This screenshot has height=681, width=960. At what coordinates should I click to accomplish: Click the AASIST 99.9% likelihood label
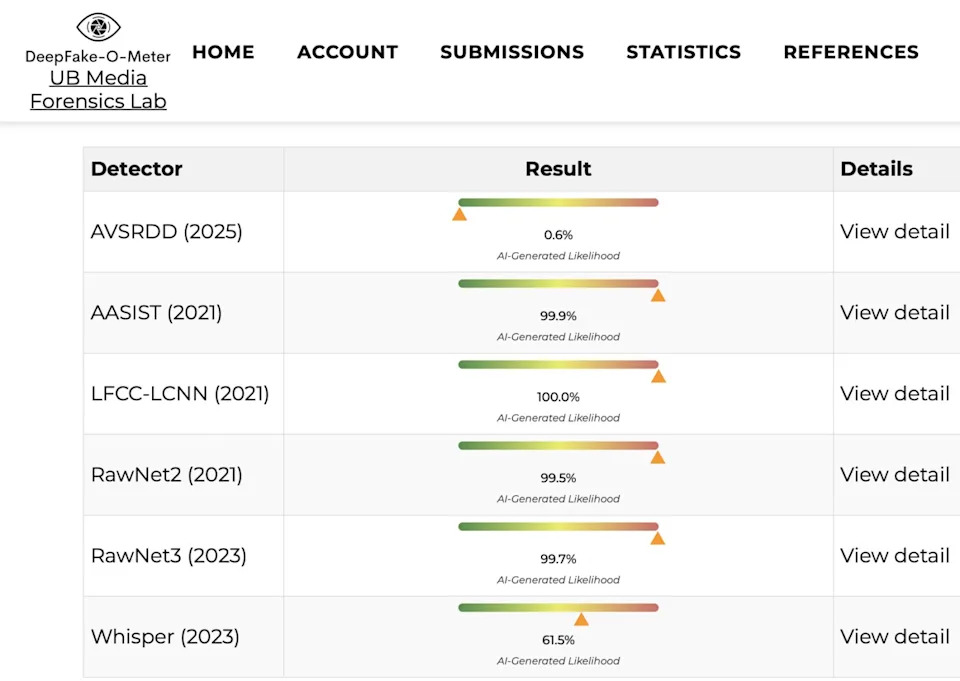point(557,316)
